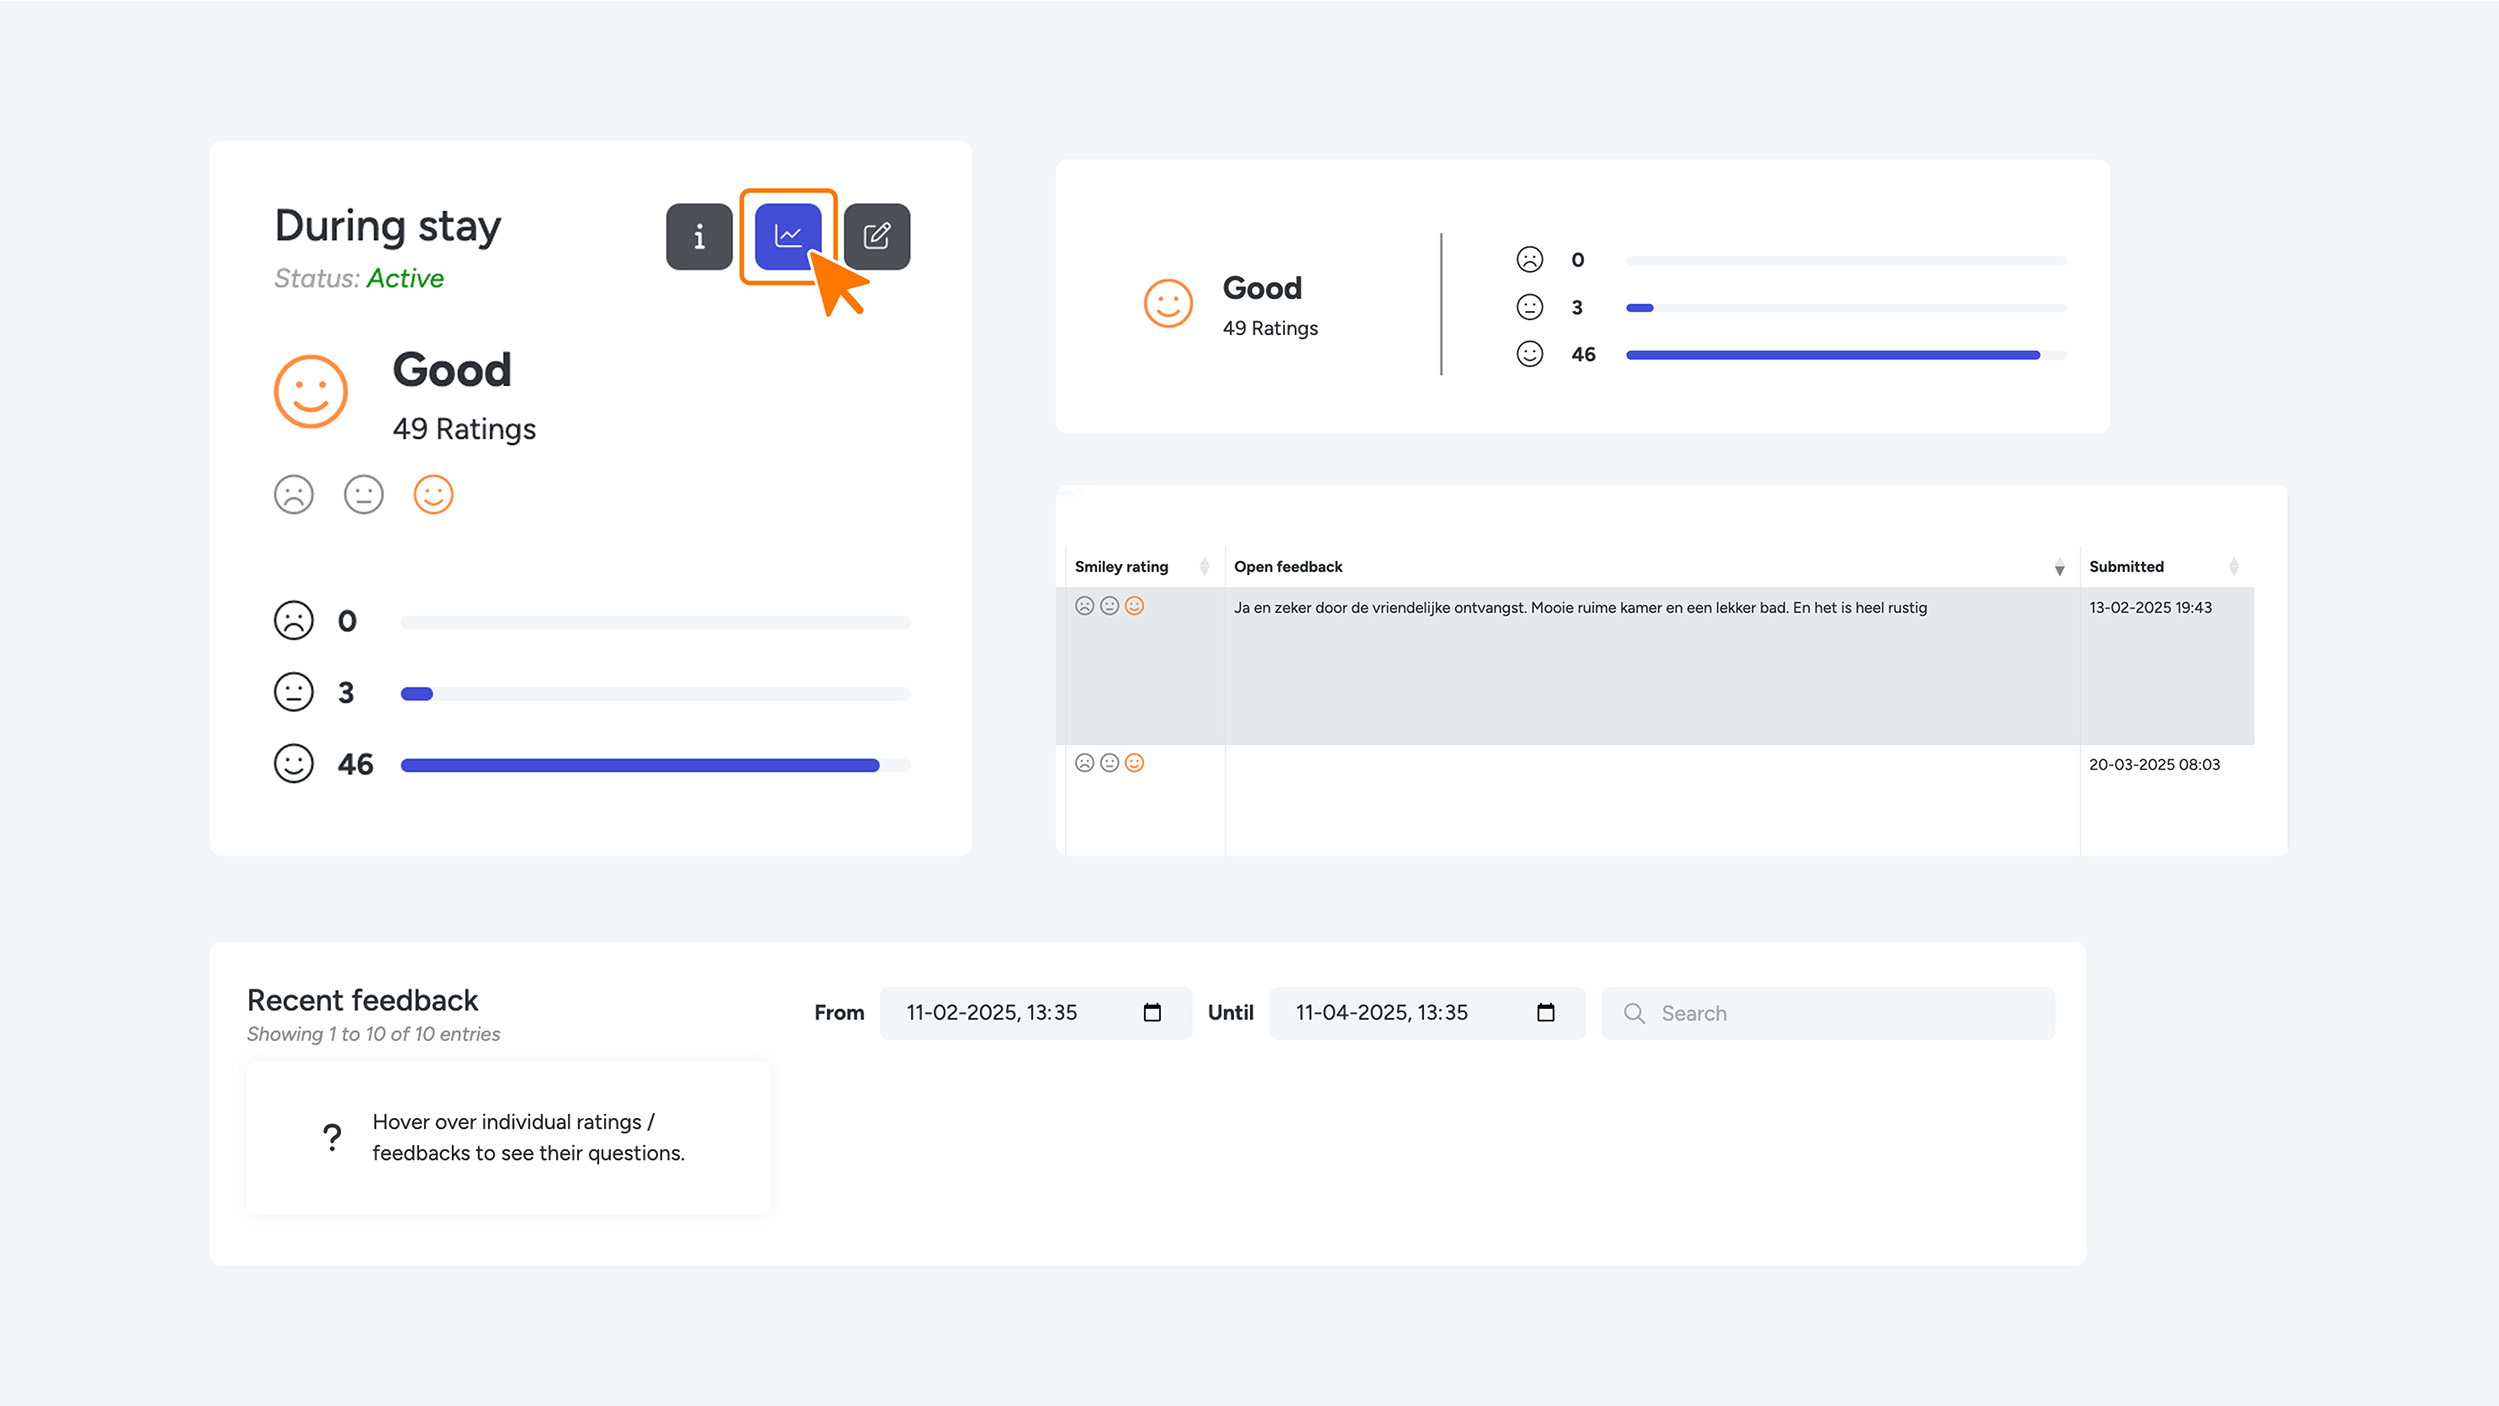Click the magnifying glass search icon
The width and height of the screenshot is (2499, 1406).
pyautogui.click(x=1634, y=1014)
